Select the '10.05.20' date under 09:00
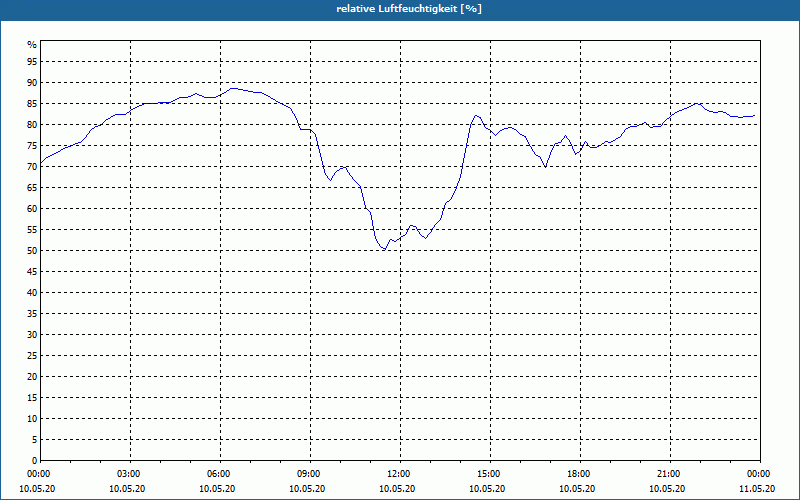This screenshot has width=800, height=500. coord(307,489)
